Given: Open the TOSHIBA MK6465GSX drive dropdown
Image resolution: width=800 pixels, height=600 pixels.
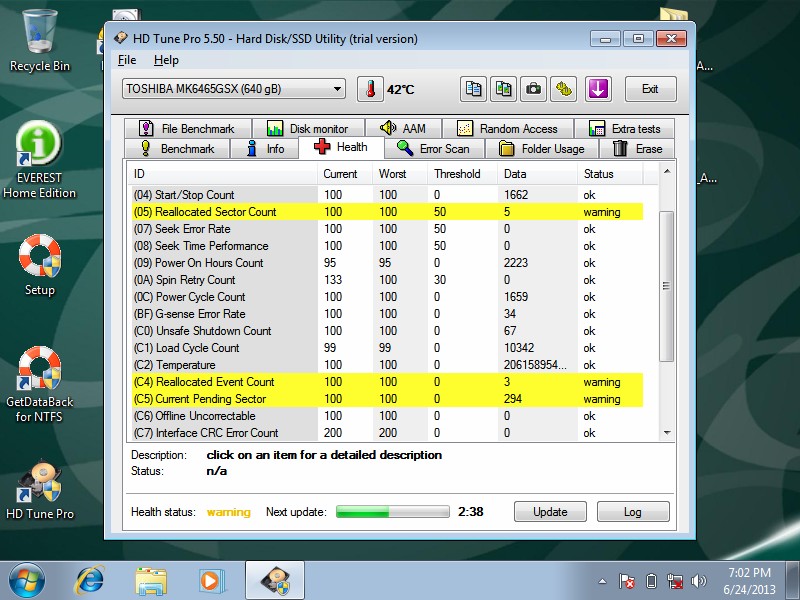Looking at the screenshot, I should (234, 89).
